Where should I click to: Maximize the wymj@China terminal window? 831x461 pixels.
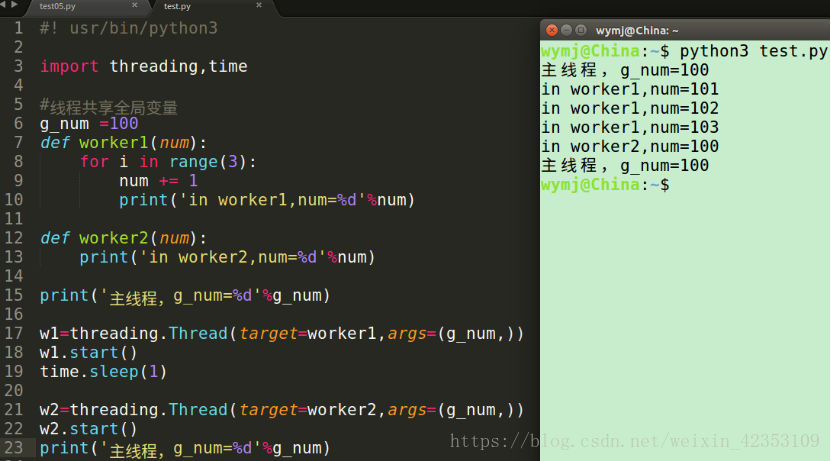[581, 30]
